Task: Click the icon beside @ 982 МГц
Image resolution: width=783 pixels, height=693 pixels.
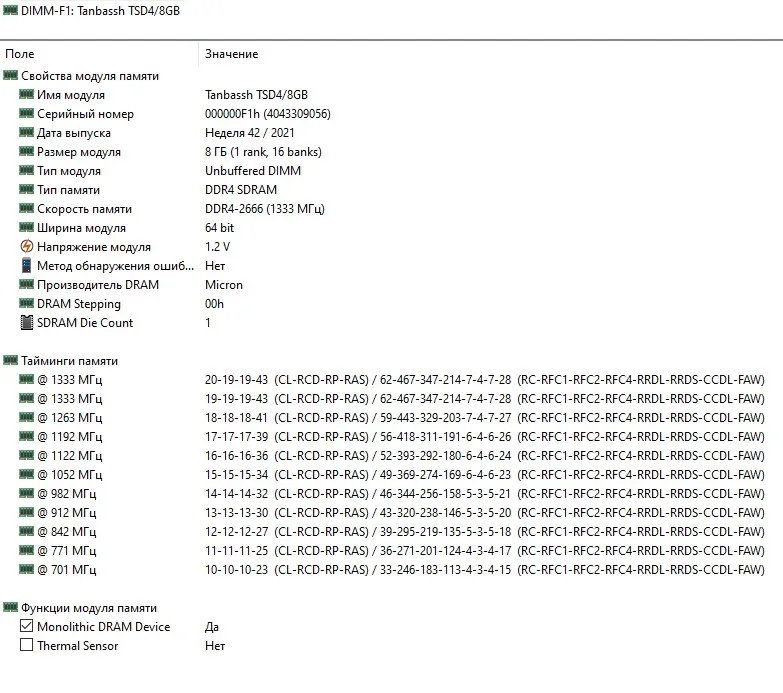Action: click(x=26, y=493)
